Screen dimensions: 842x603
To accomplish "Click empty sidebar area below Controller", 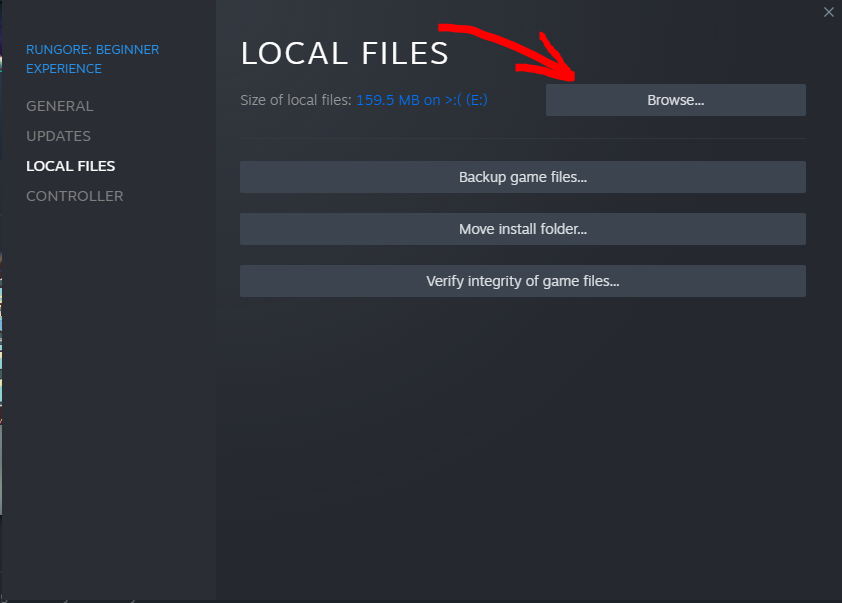I will click(x=108, y=400).
